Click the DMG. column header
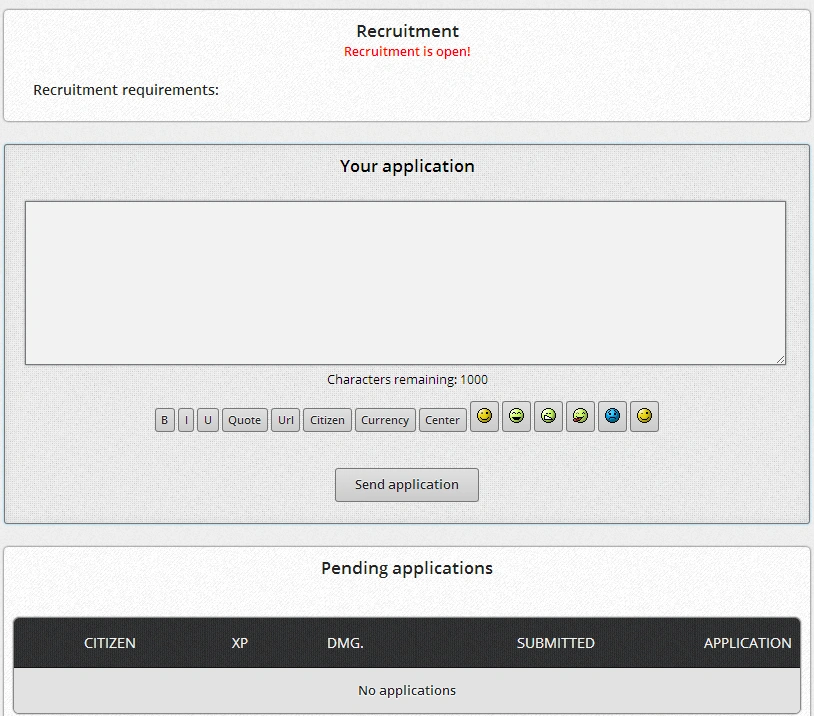This screenshot has height=716, width=814. point(345,643)
